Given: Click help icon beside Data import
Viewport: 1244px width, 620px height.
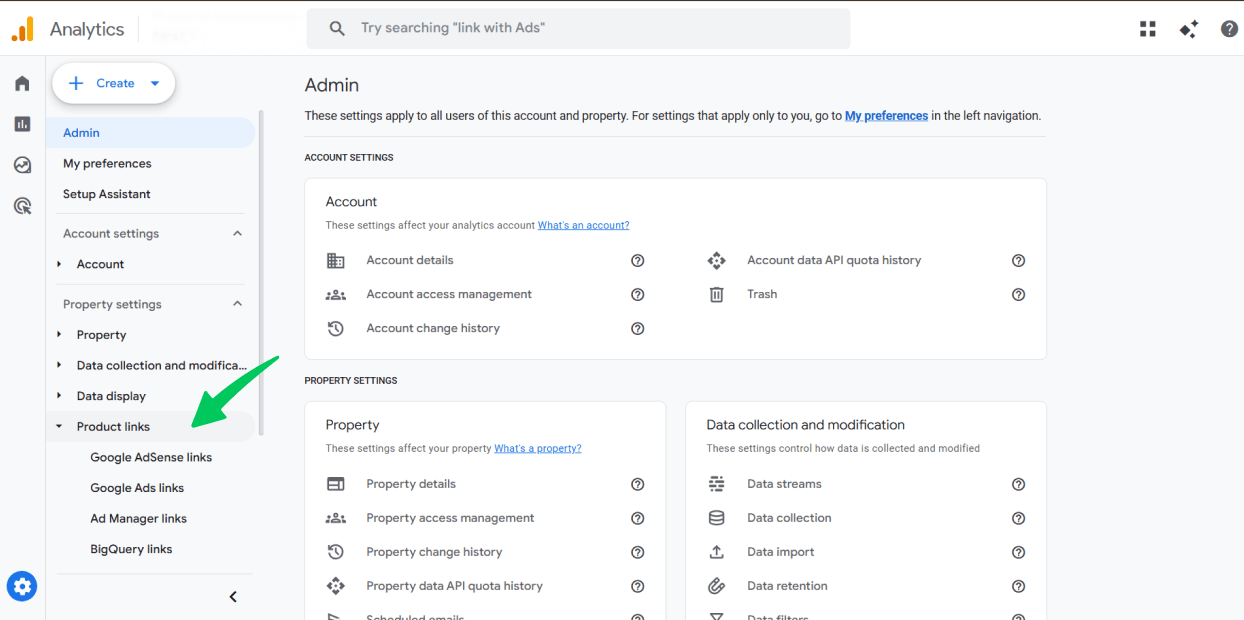Looking at the screenshot, I should click(x=1019, y=553).
